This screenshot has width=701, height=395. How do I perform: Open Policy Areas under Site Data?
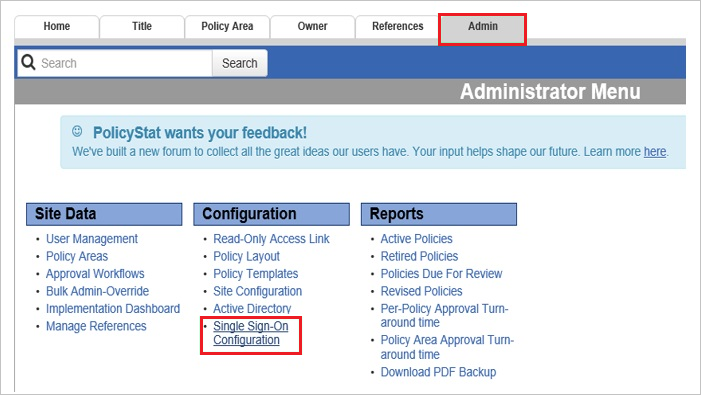77,256
